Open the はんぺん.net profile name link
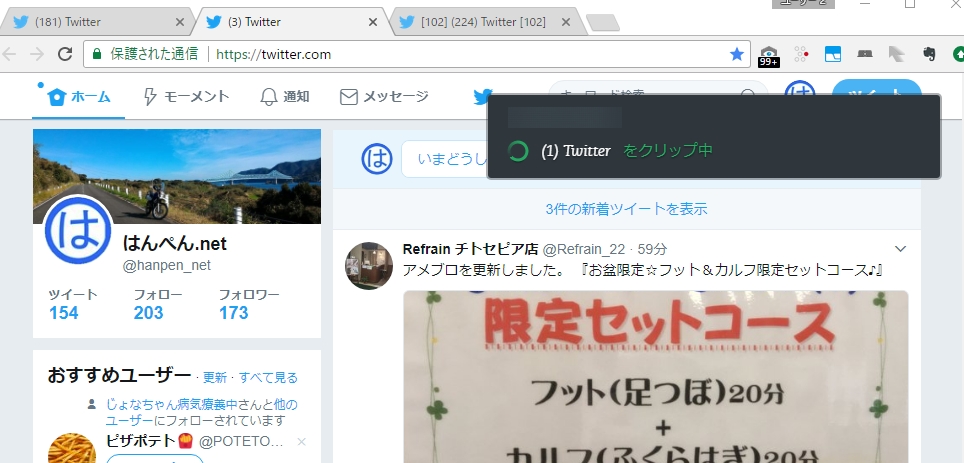 tap(175, 243)
